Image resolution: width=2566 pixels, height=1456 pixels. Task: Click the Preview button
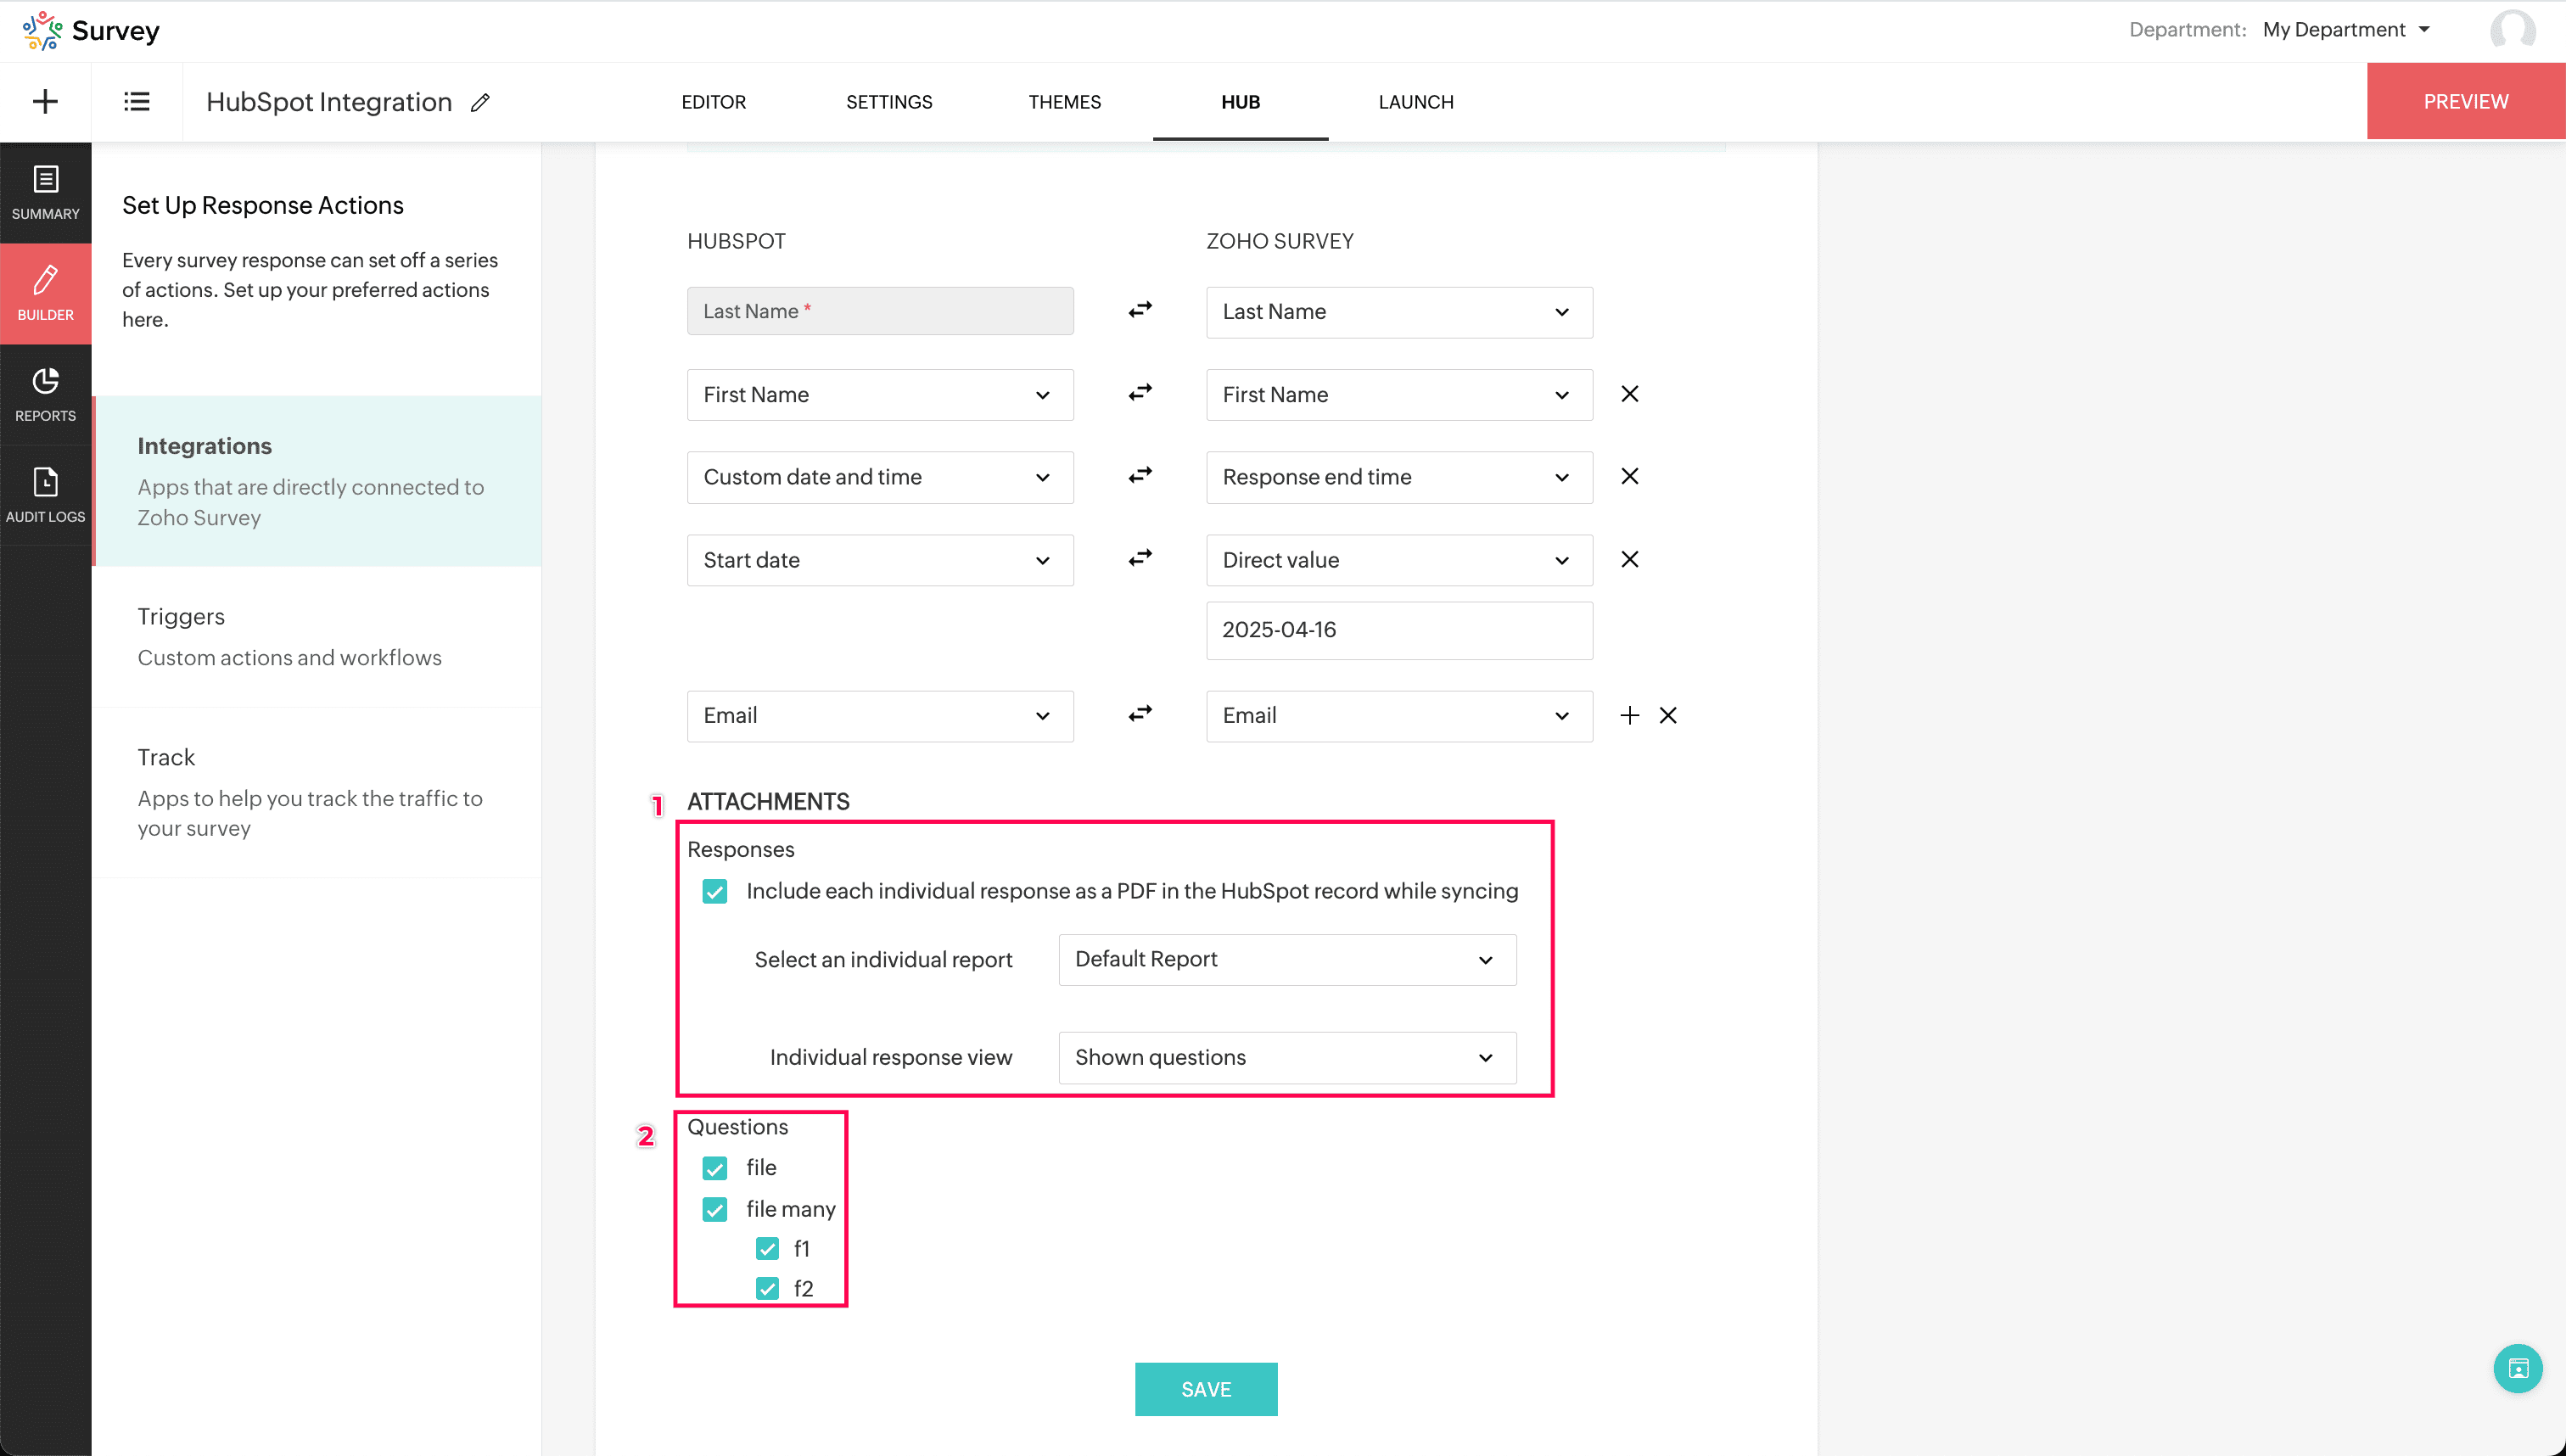[2465, 101]
